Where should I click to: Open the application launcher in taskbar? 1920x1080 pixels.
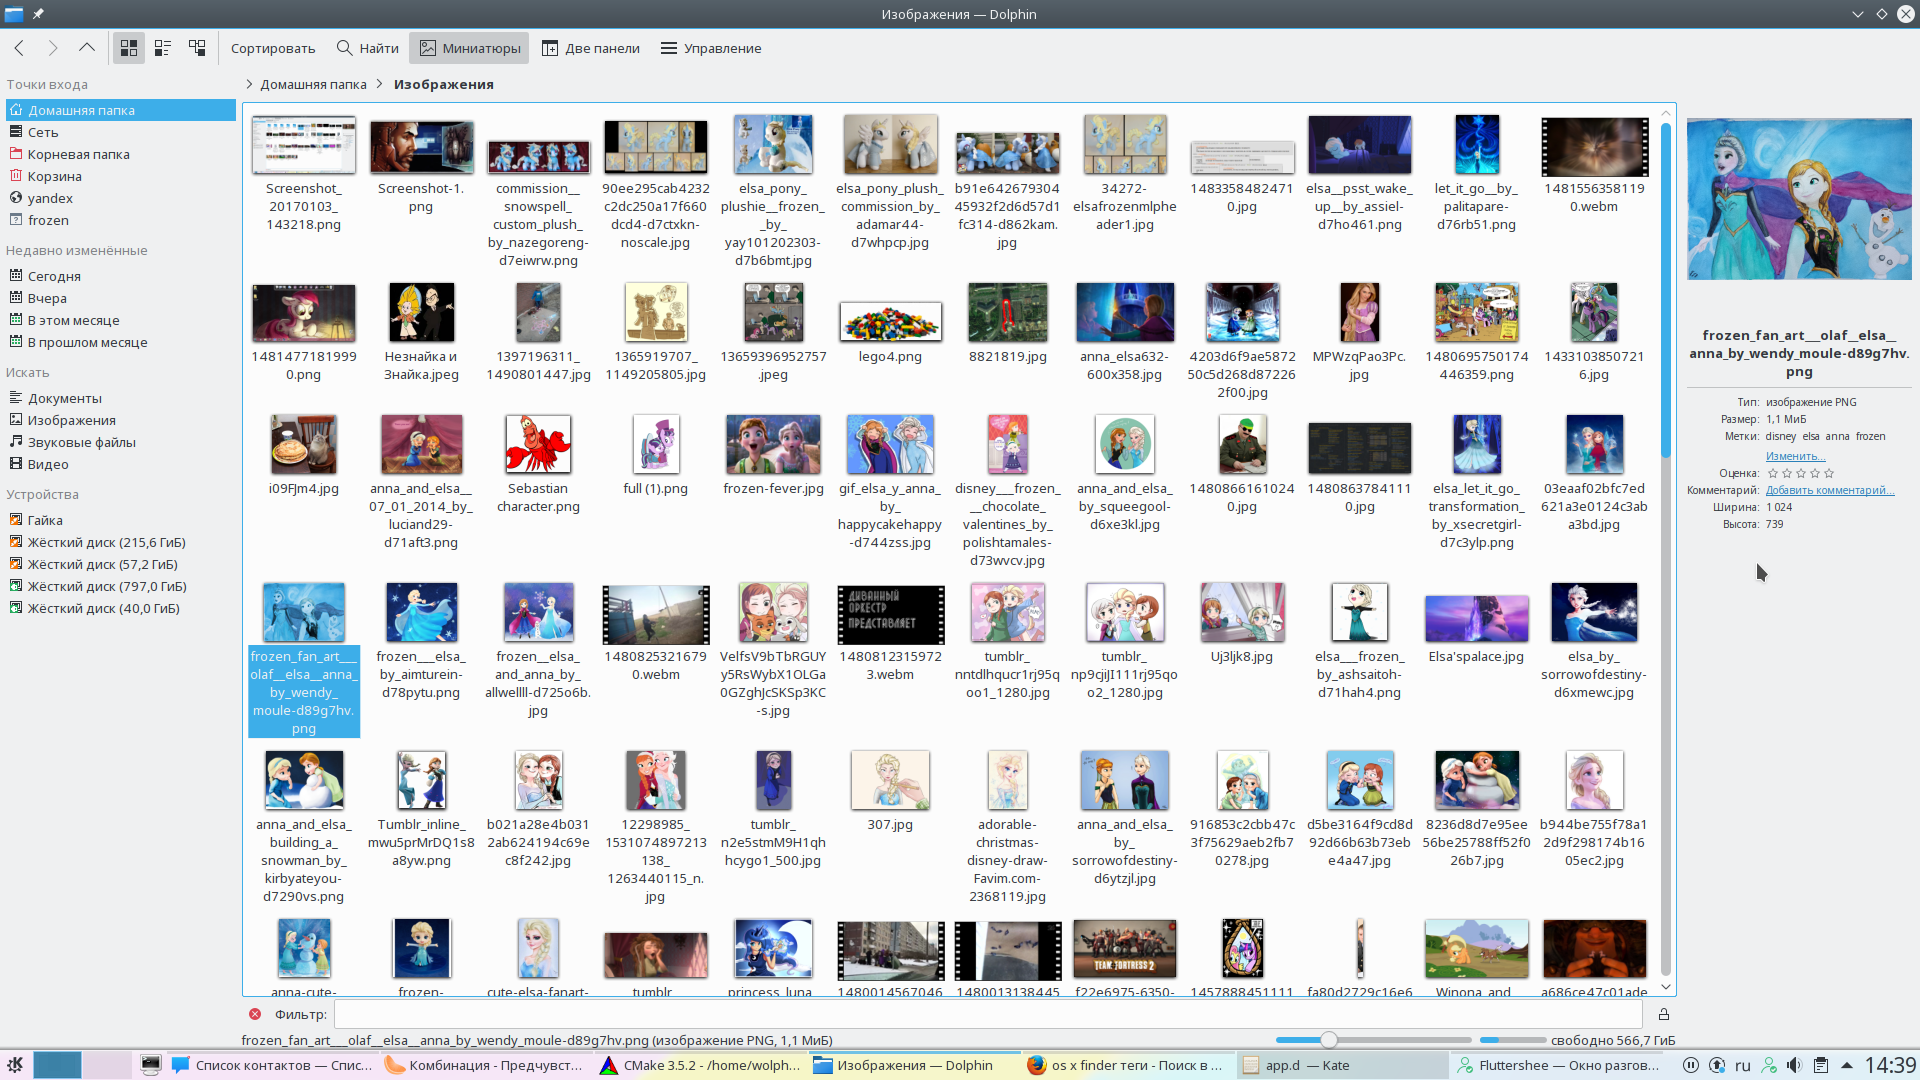coord(15,1065)
